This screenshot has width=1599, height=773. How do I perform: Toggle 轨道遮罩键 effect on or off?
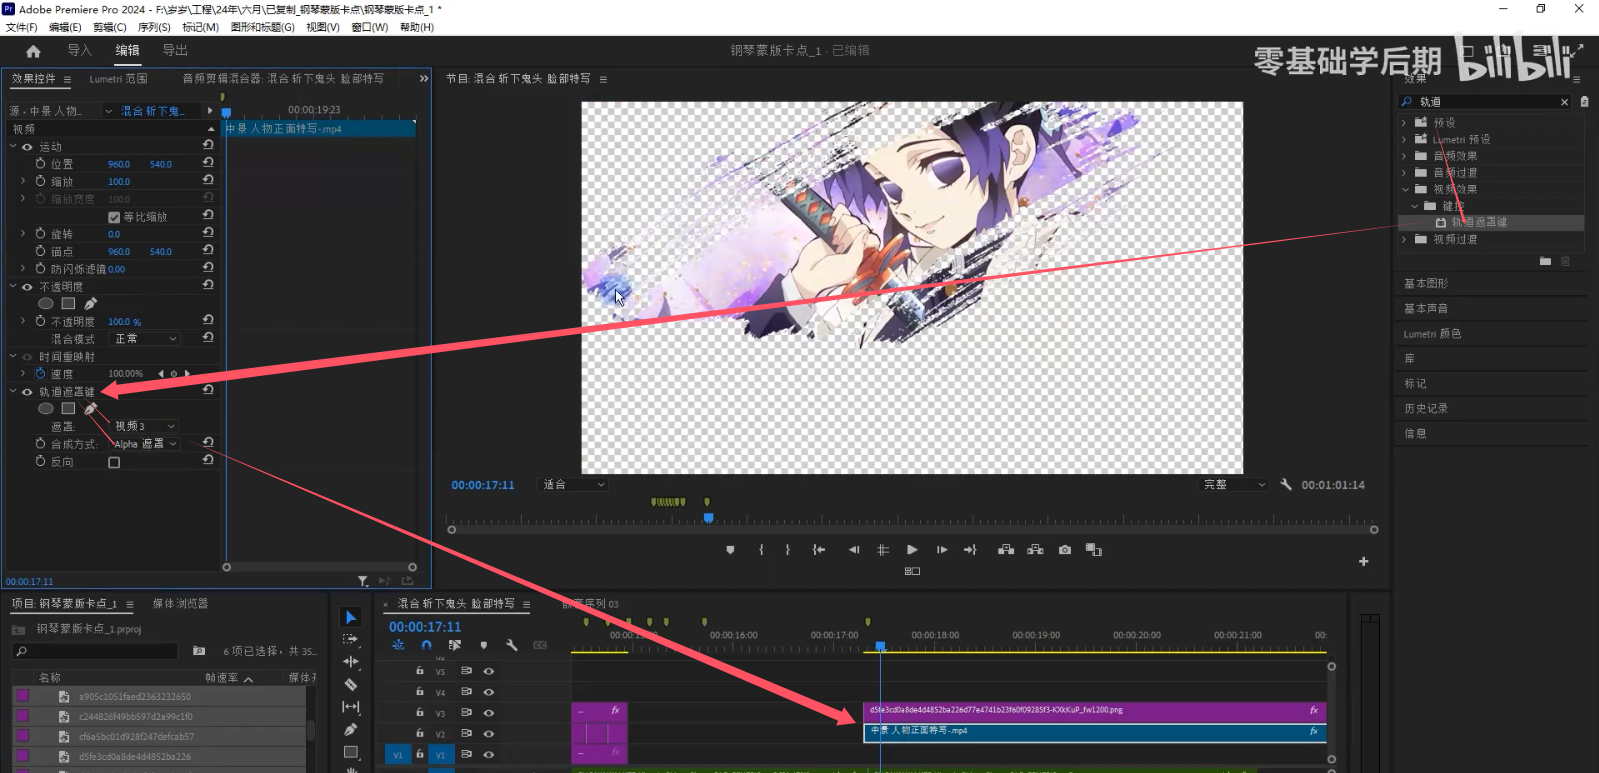(27, 392)
